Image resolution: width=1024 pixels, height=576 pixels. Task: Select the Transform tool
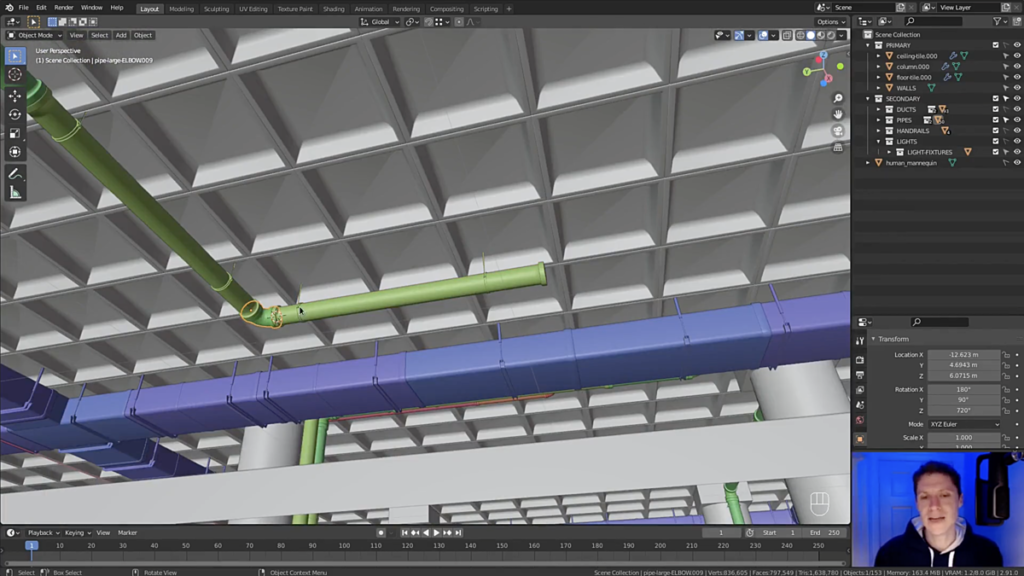click(15, 152)
